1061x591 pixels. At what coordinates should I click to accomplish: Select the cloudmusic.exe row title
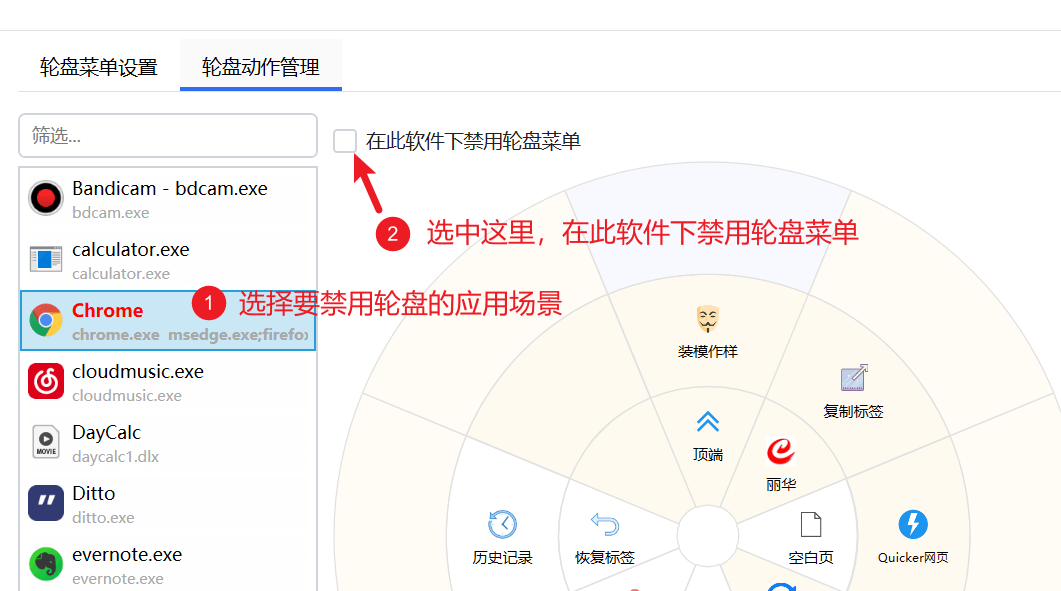138,371
